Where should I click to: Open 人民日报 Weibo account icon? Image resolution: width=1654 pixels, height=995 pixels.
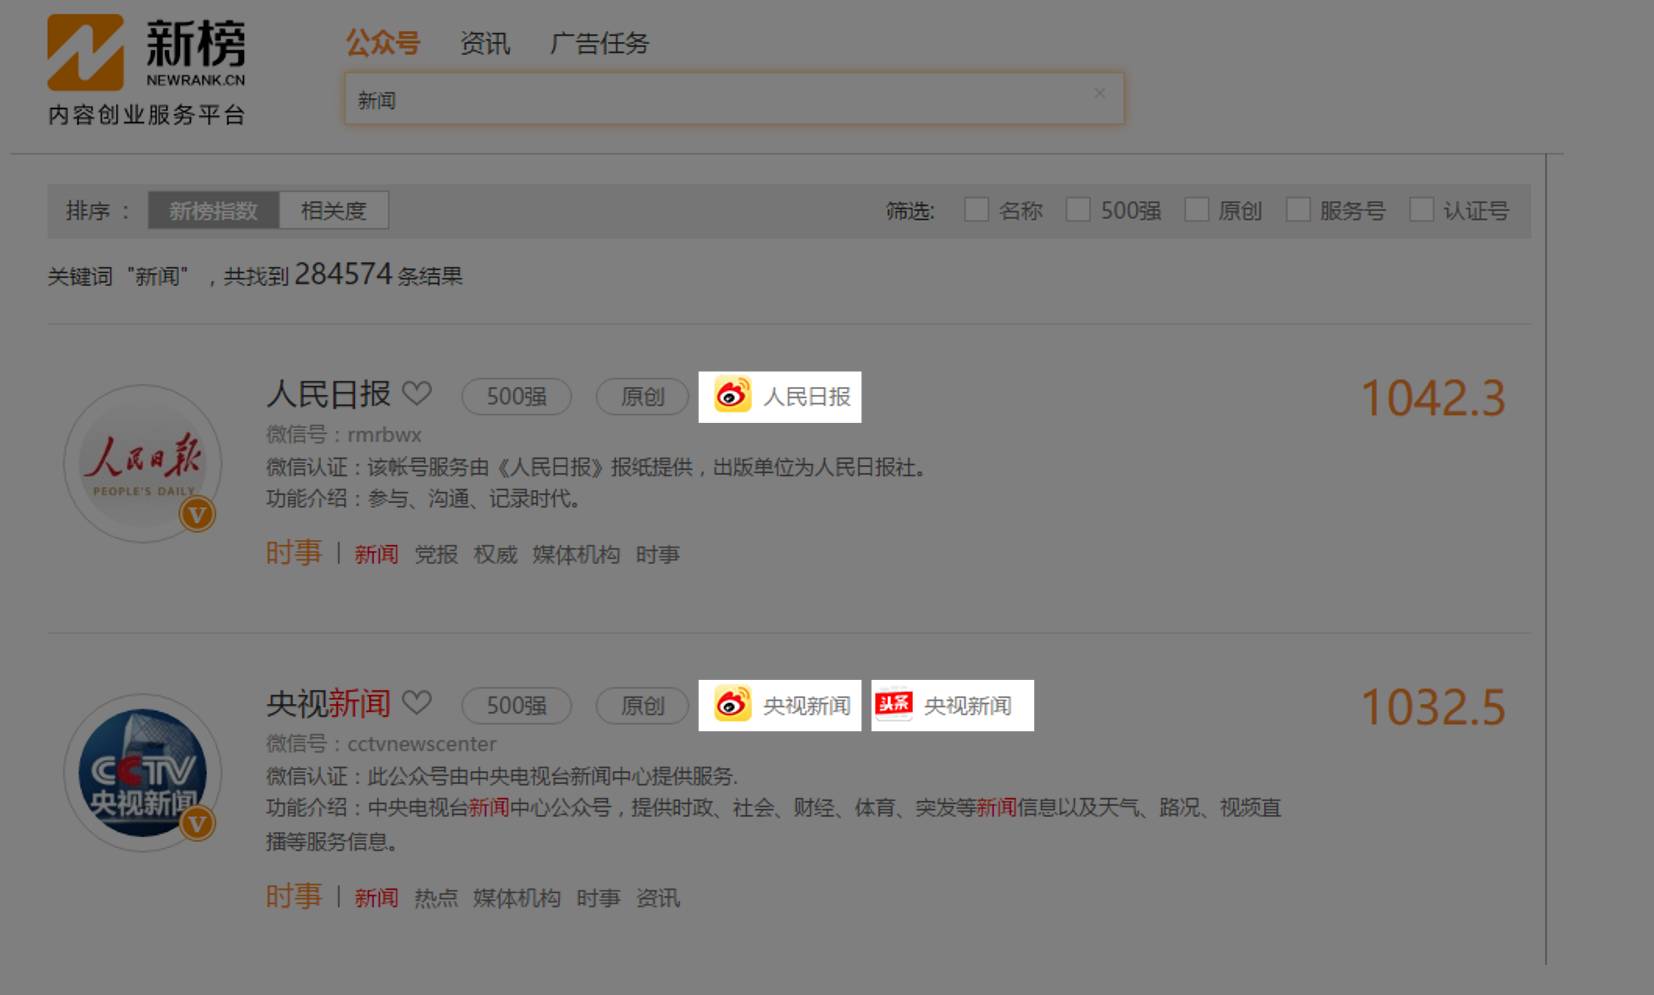732,396
